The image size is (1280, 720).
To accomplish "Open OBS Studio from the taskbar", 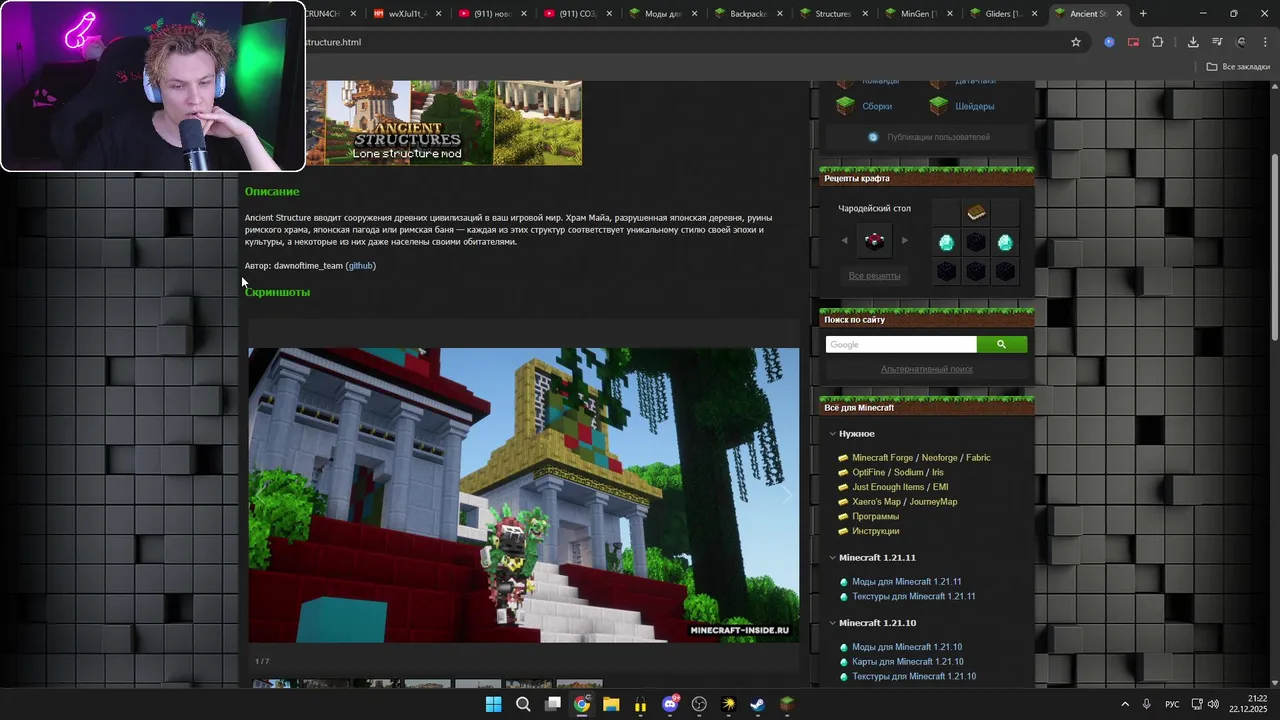I will pyautogui.click(x=699, y=704).
